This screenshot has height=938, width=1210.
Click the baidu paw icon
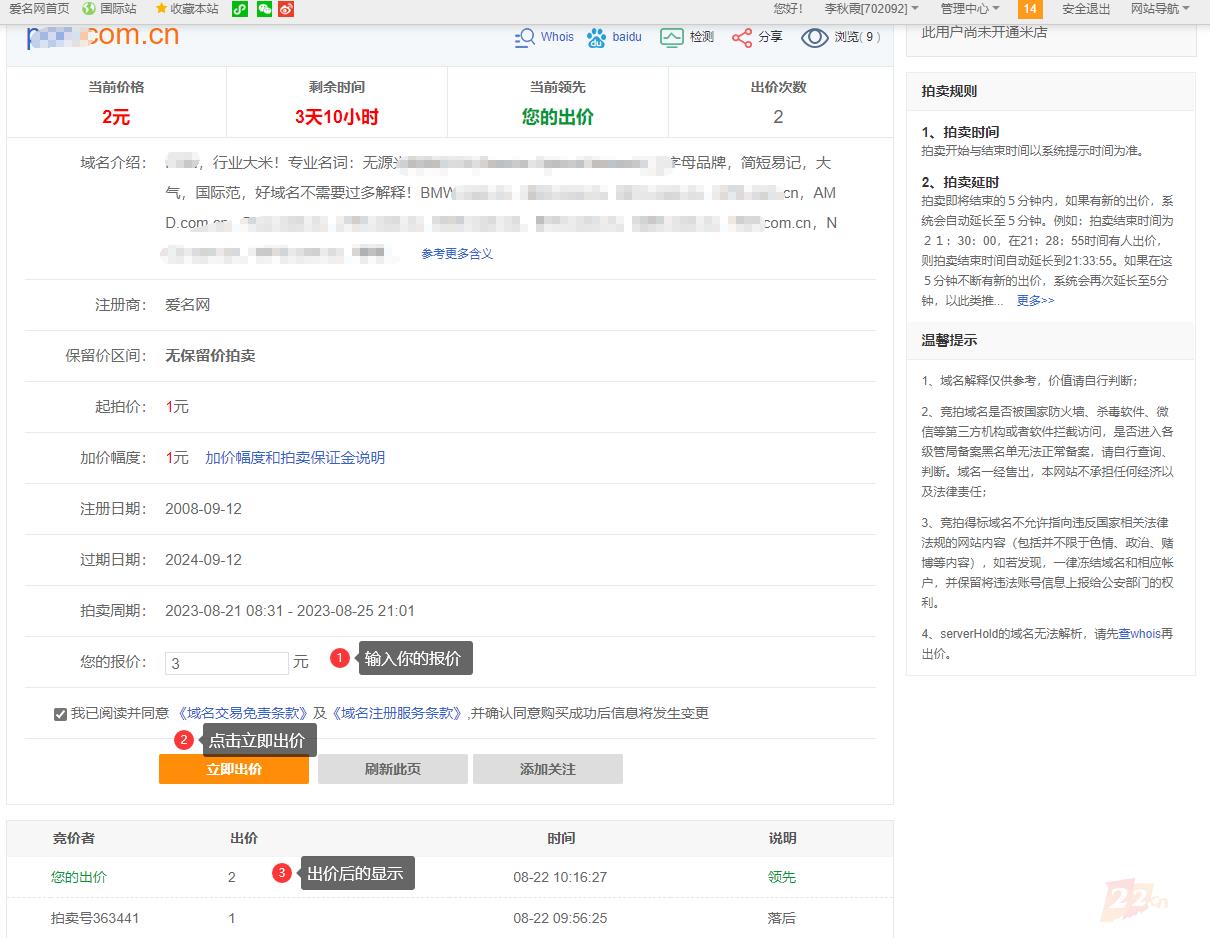tap(597, 38)
